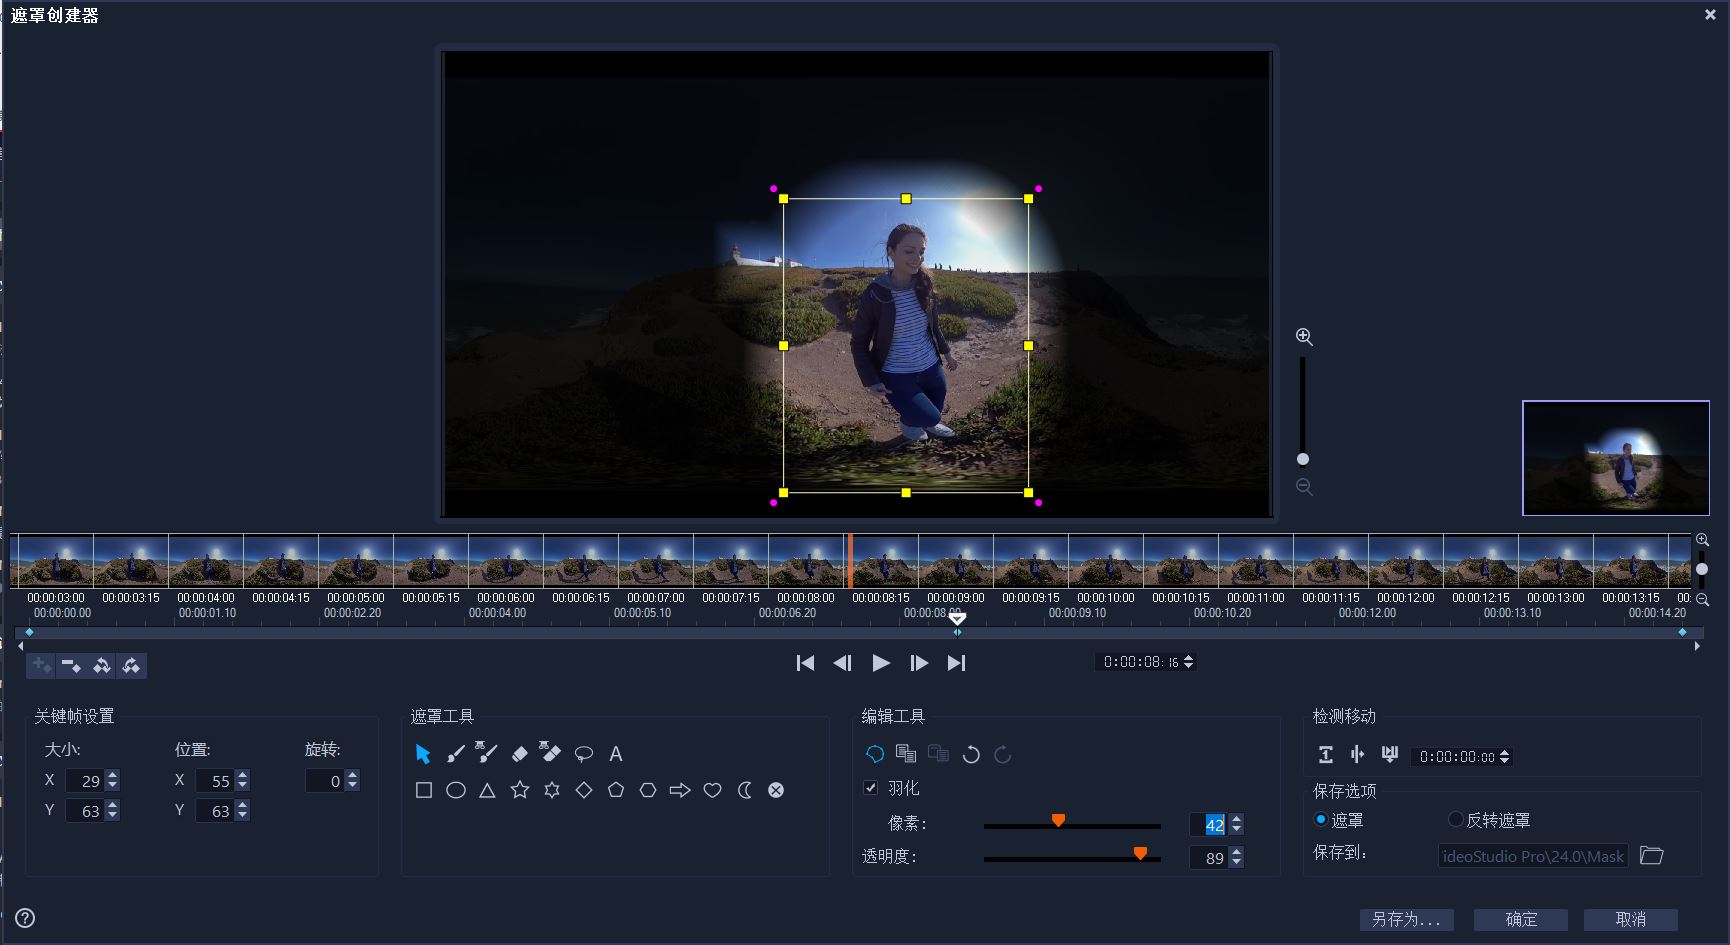Choose the ellipse shape mask
Screen dimensions: 1730x945
(x=456, y=790)
